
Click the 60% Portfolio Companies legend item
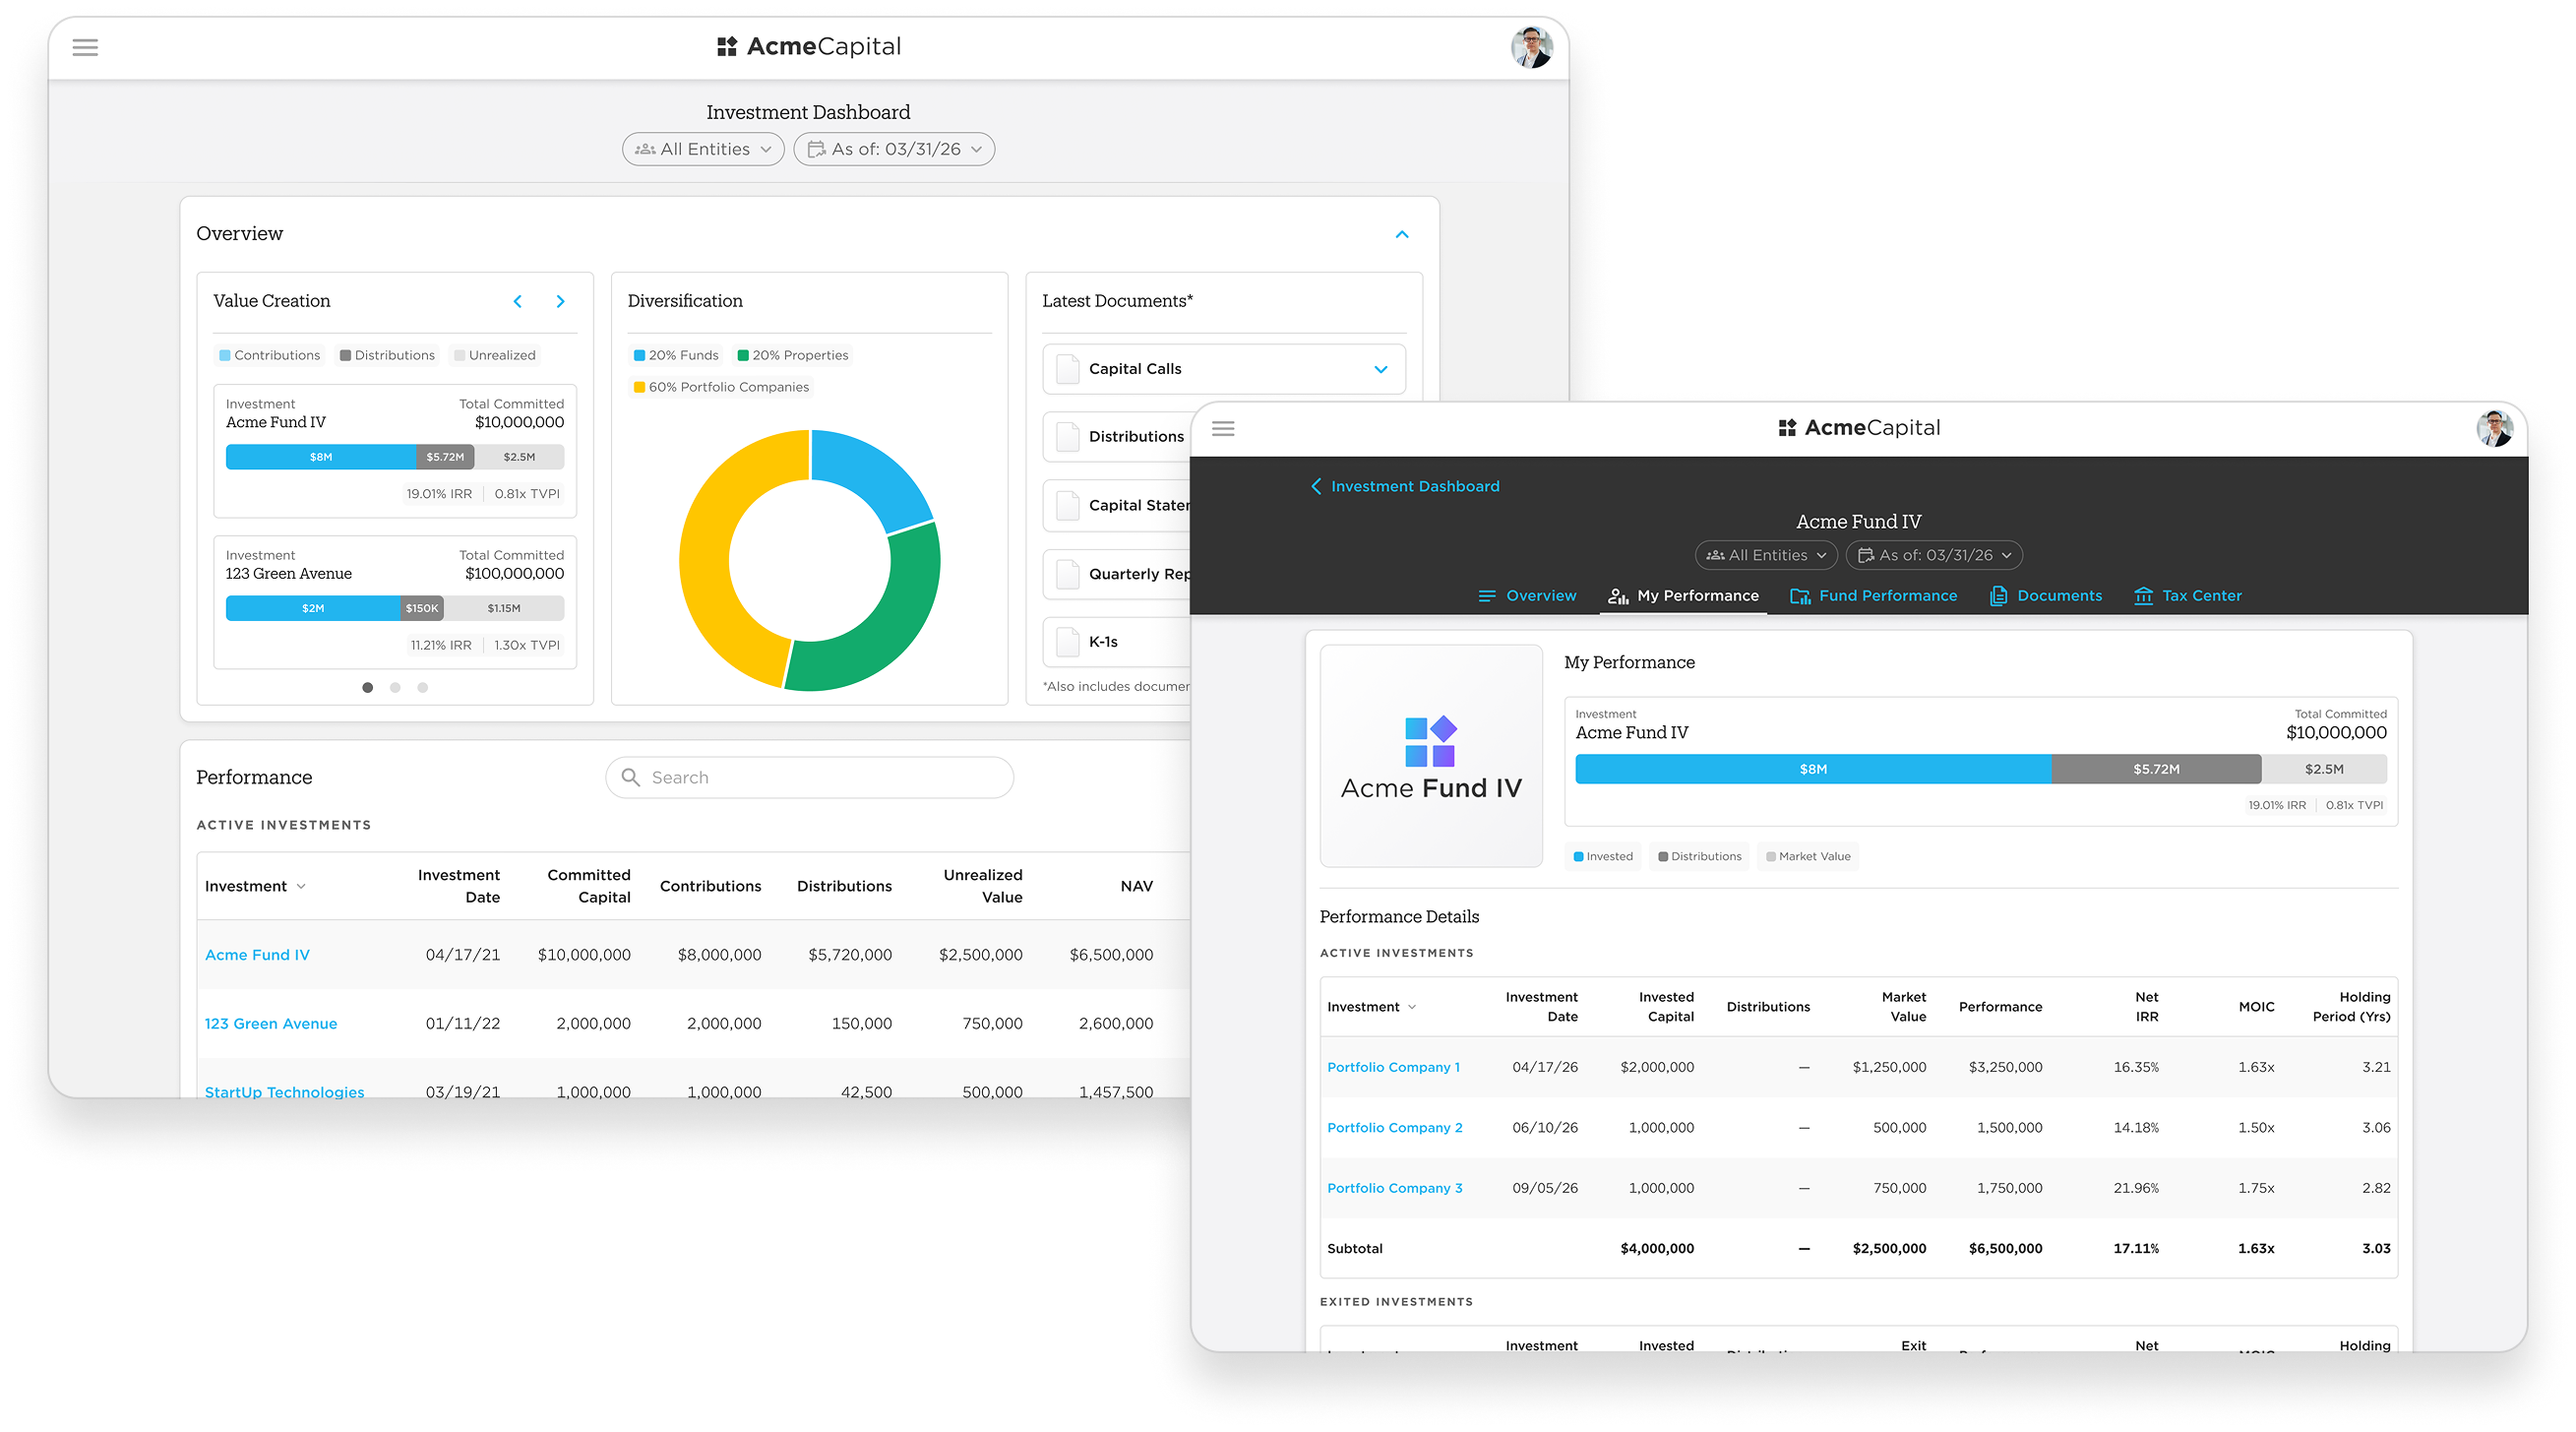tap(720, 387)
